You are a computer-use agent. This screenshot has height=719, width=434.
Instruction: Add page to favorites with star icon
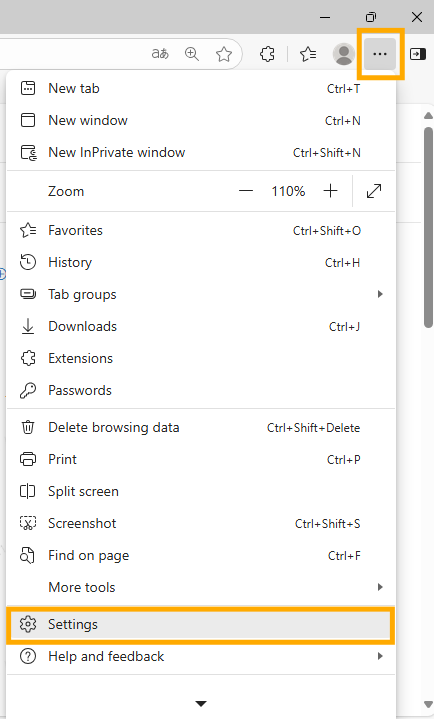click(224, 54)
